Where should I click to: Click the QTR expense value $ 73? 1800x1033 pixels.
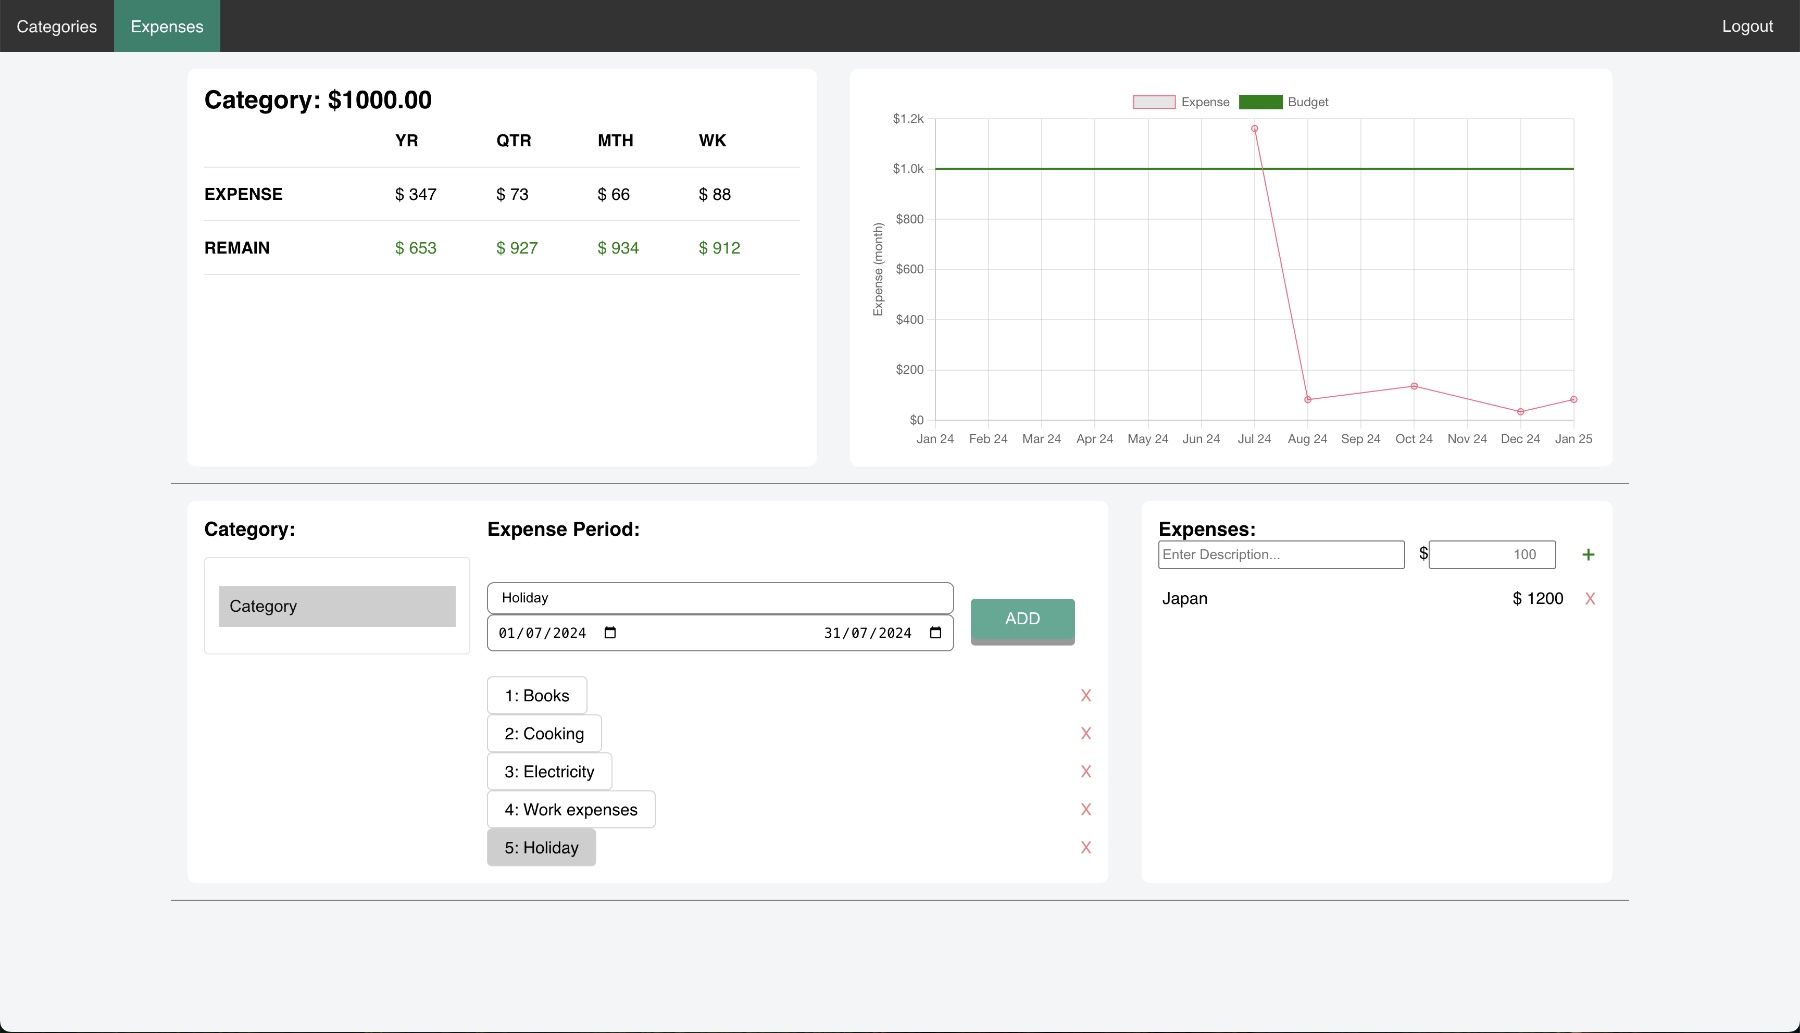512,195
